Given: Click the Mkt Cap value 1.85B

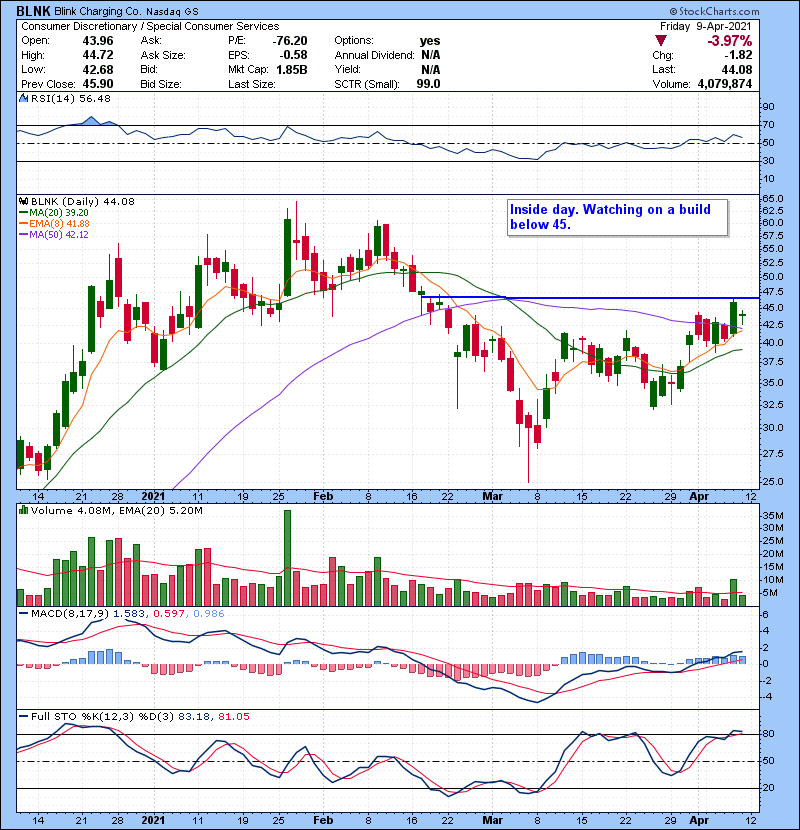Looking at the screenshot, I should (x=292, y=69).
